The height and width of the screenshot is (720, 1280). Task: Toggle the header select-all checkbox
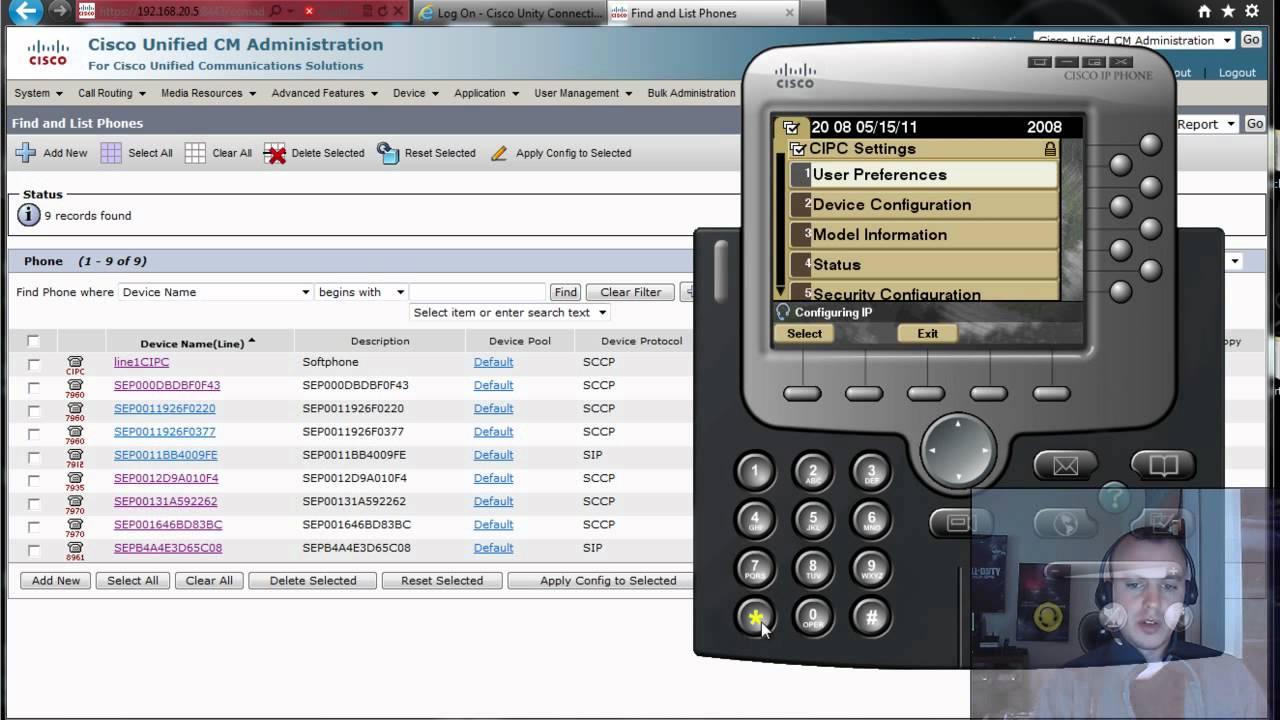(34, 341)
